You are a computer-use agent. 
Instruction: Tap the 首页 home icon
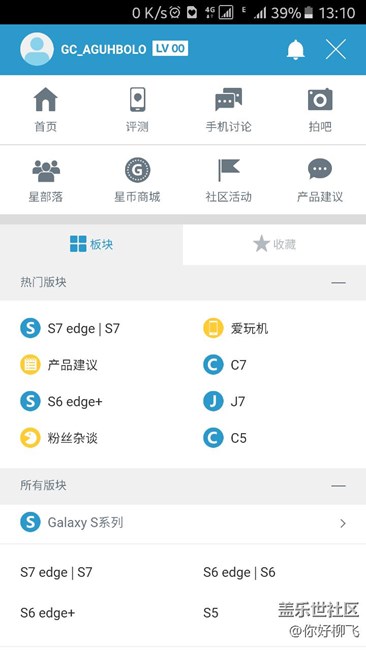tap(46, 100)
